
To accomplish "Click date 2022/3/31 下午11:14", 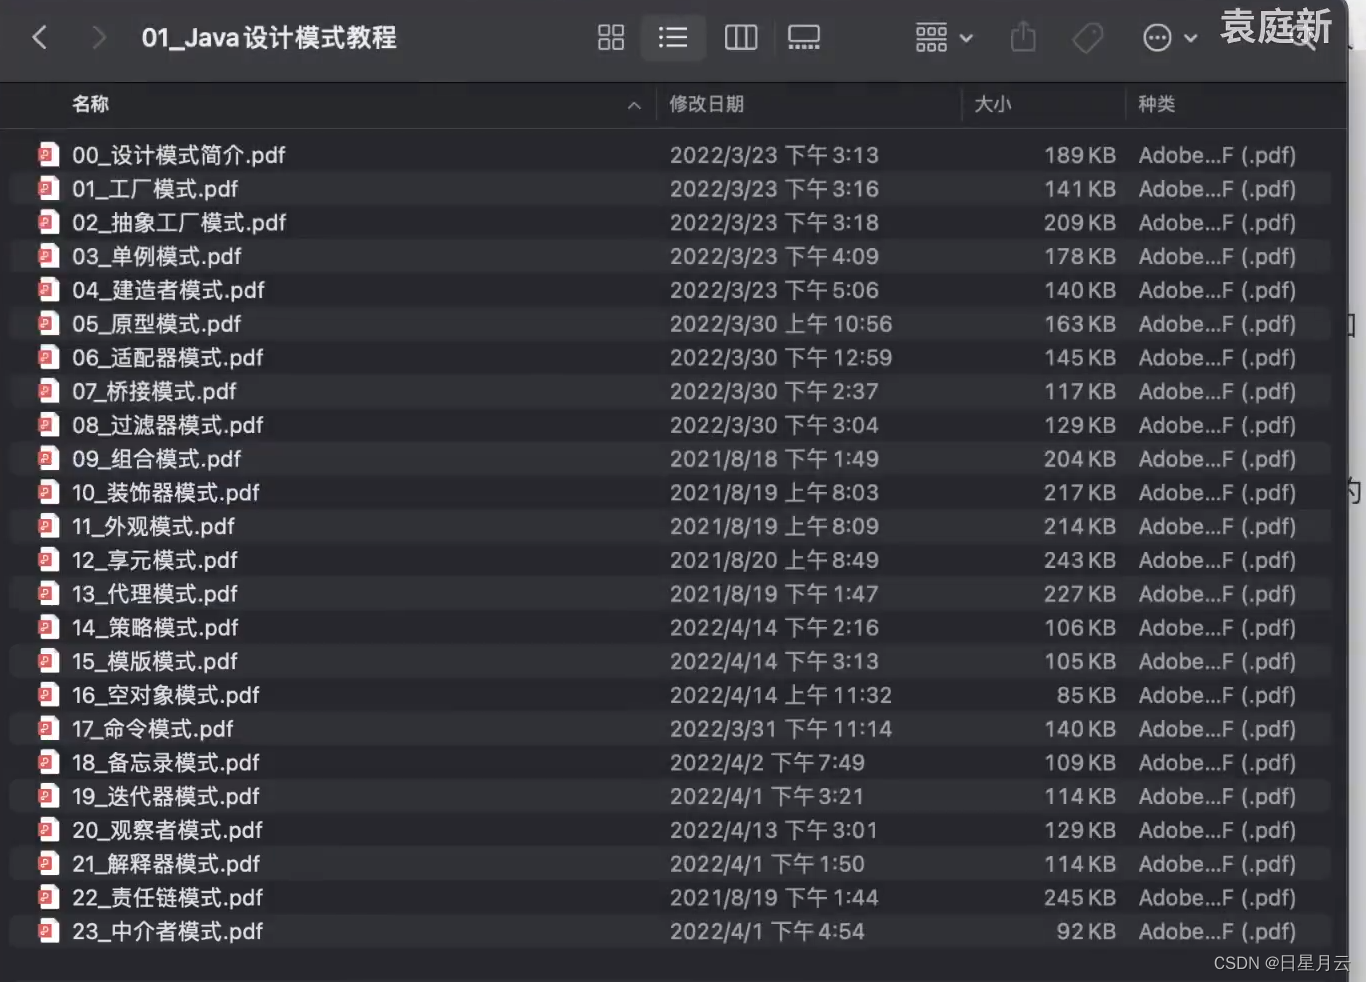I will coord(780,729).
